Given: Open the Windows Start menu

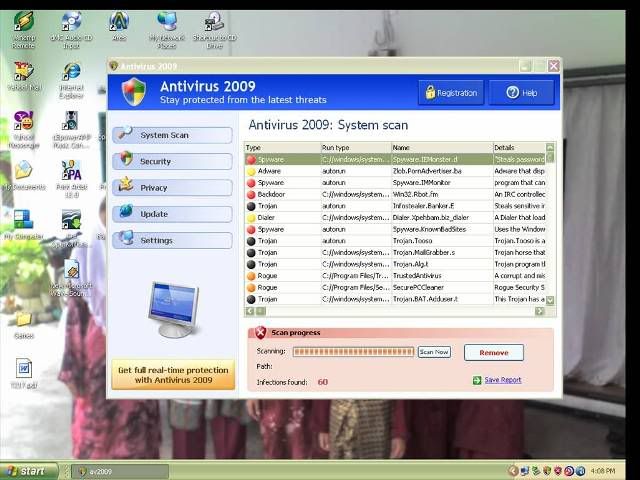Looking at the screenshot, I should tap(27, 471).
